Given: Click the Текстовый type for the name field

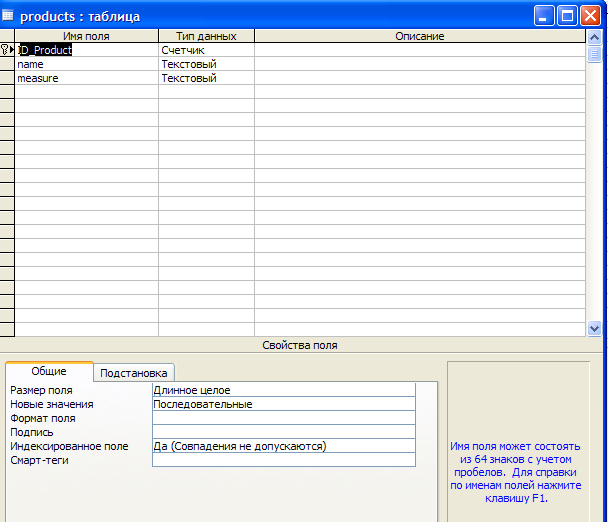Looking at the screenshot, I should click(x=206, y=64).
